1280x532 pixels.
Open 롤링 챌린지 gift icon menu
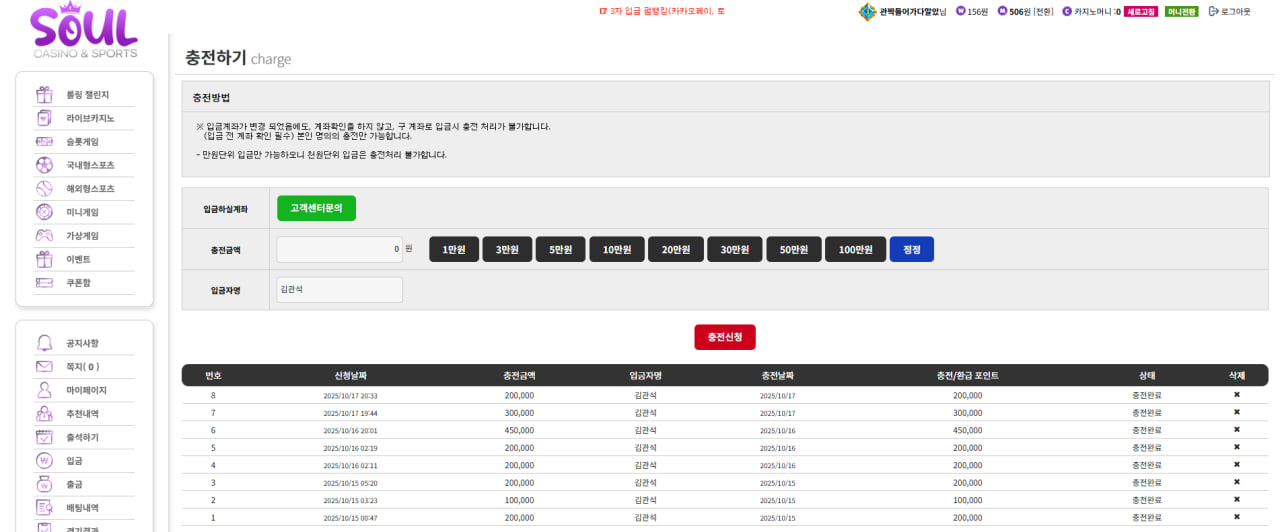44,95
